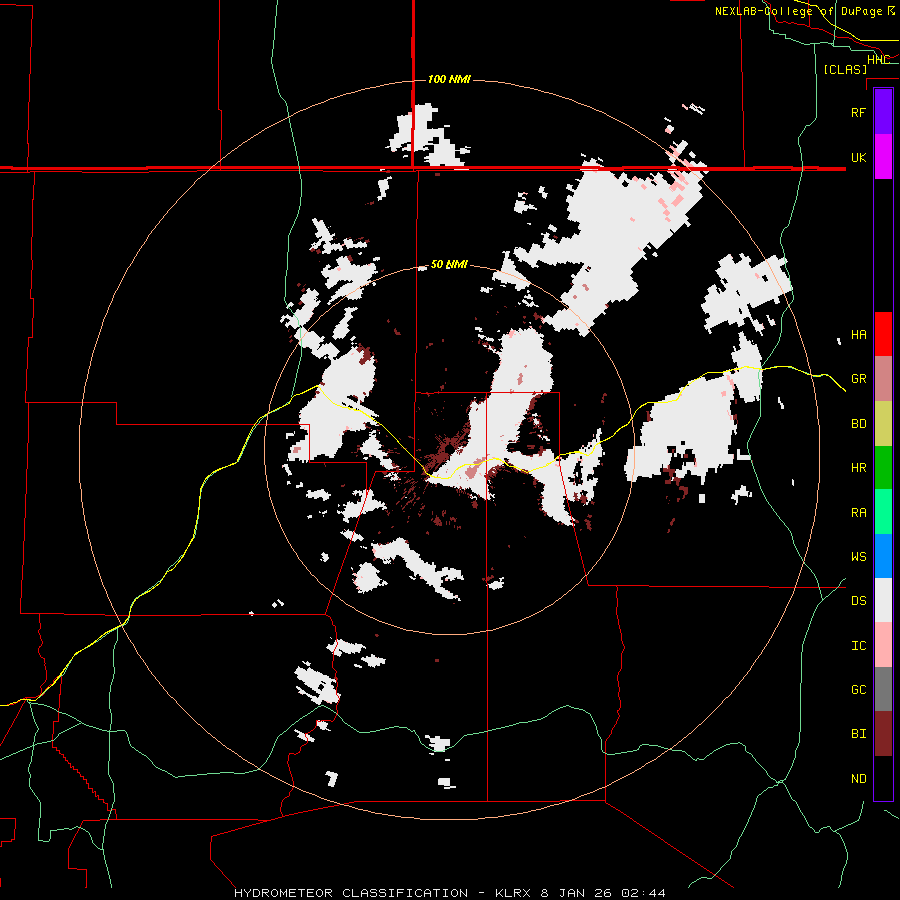The image size is (900, 900).
Task: Click the 'UK' legend label text
Action: 858,157
